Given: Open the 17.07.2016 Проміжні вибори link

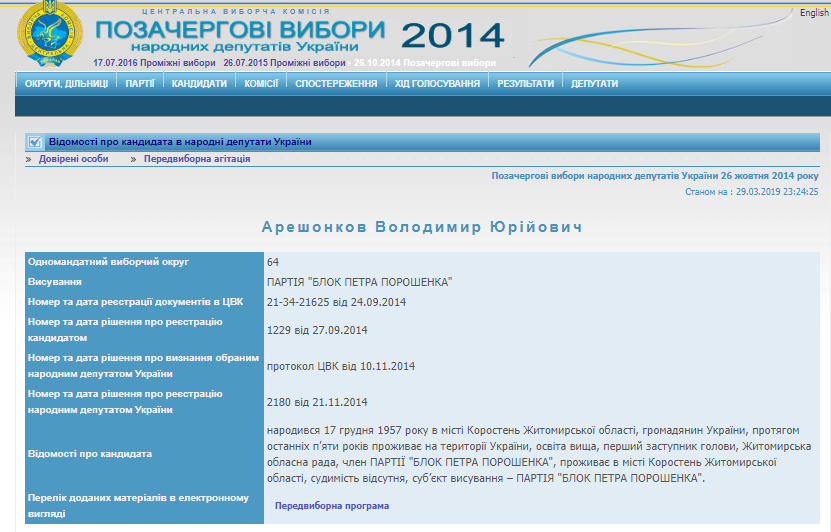Looking at the screenshot, I should pos(154,62).
